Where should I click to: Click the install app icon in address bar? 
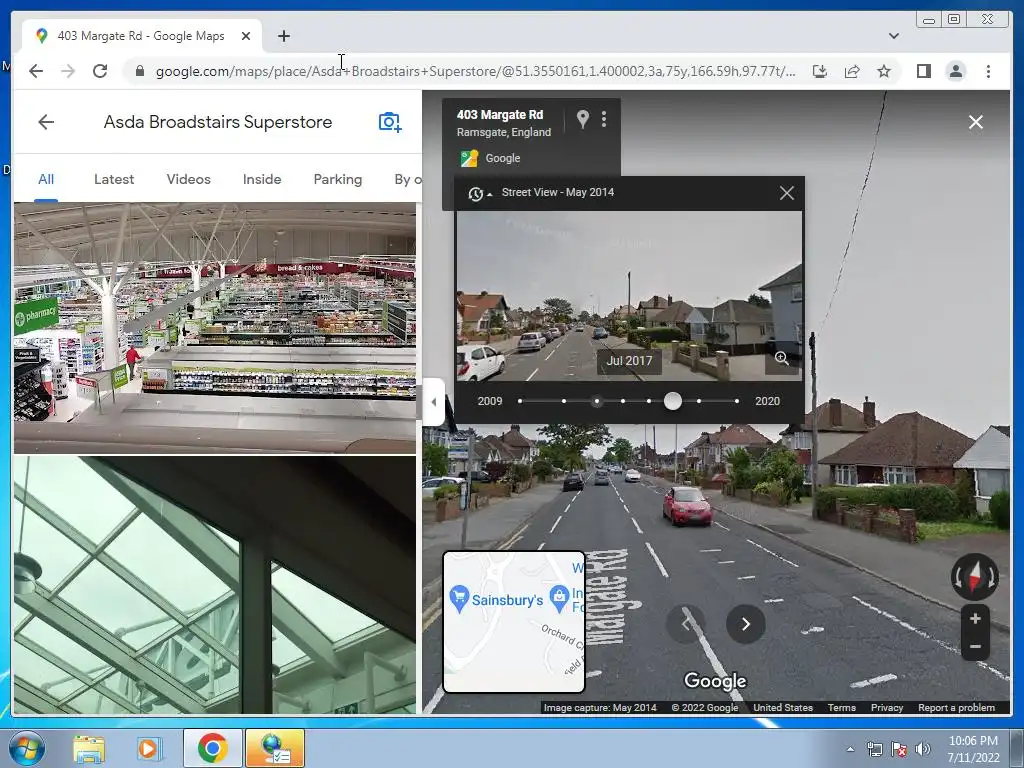[x=820, y=71]
